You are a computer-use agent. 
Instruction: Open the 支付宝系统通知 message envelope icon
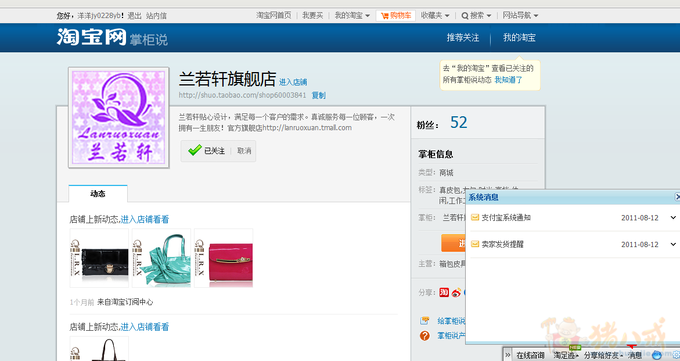[475, 217]
